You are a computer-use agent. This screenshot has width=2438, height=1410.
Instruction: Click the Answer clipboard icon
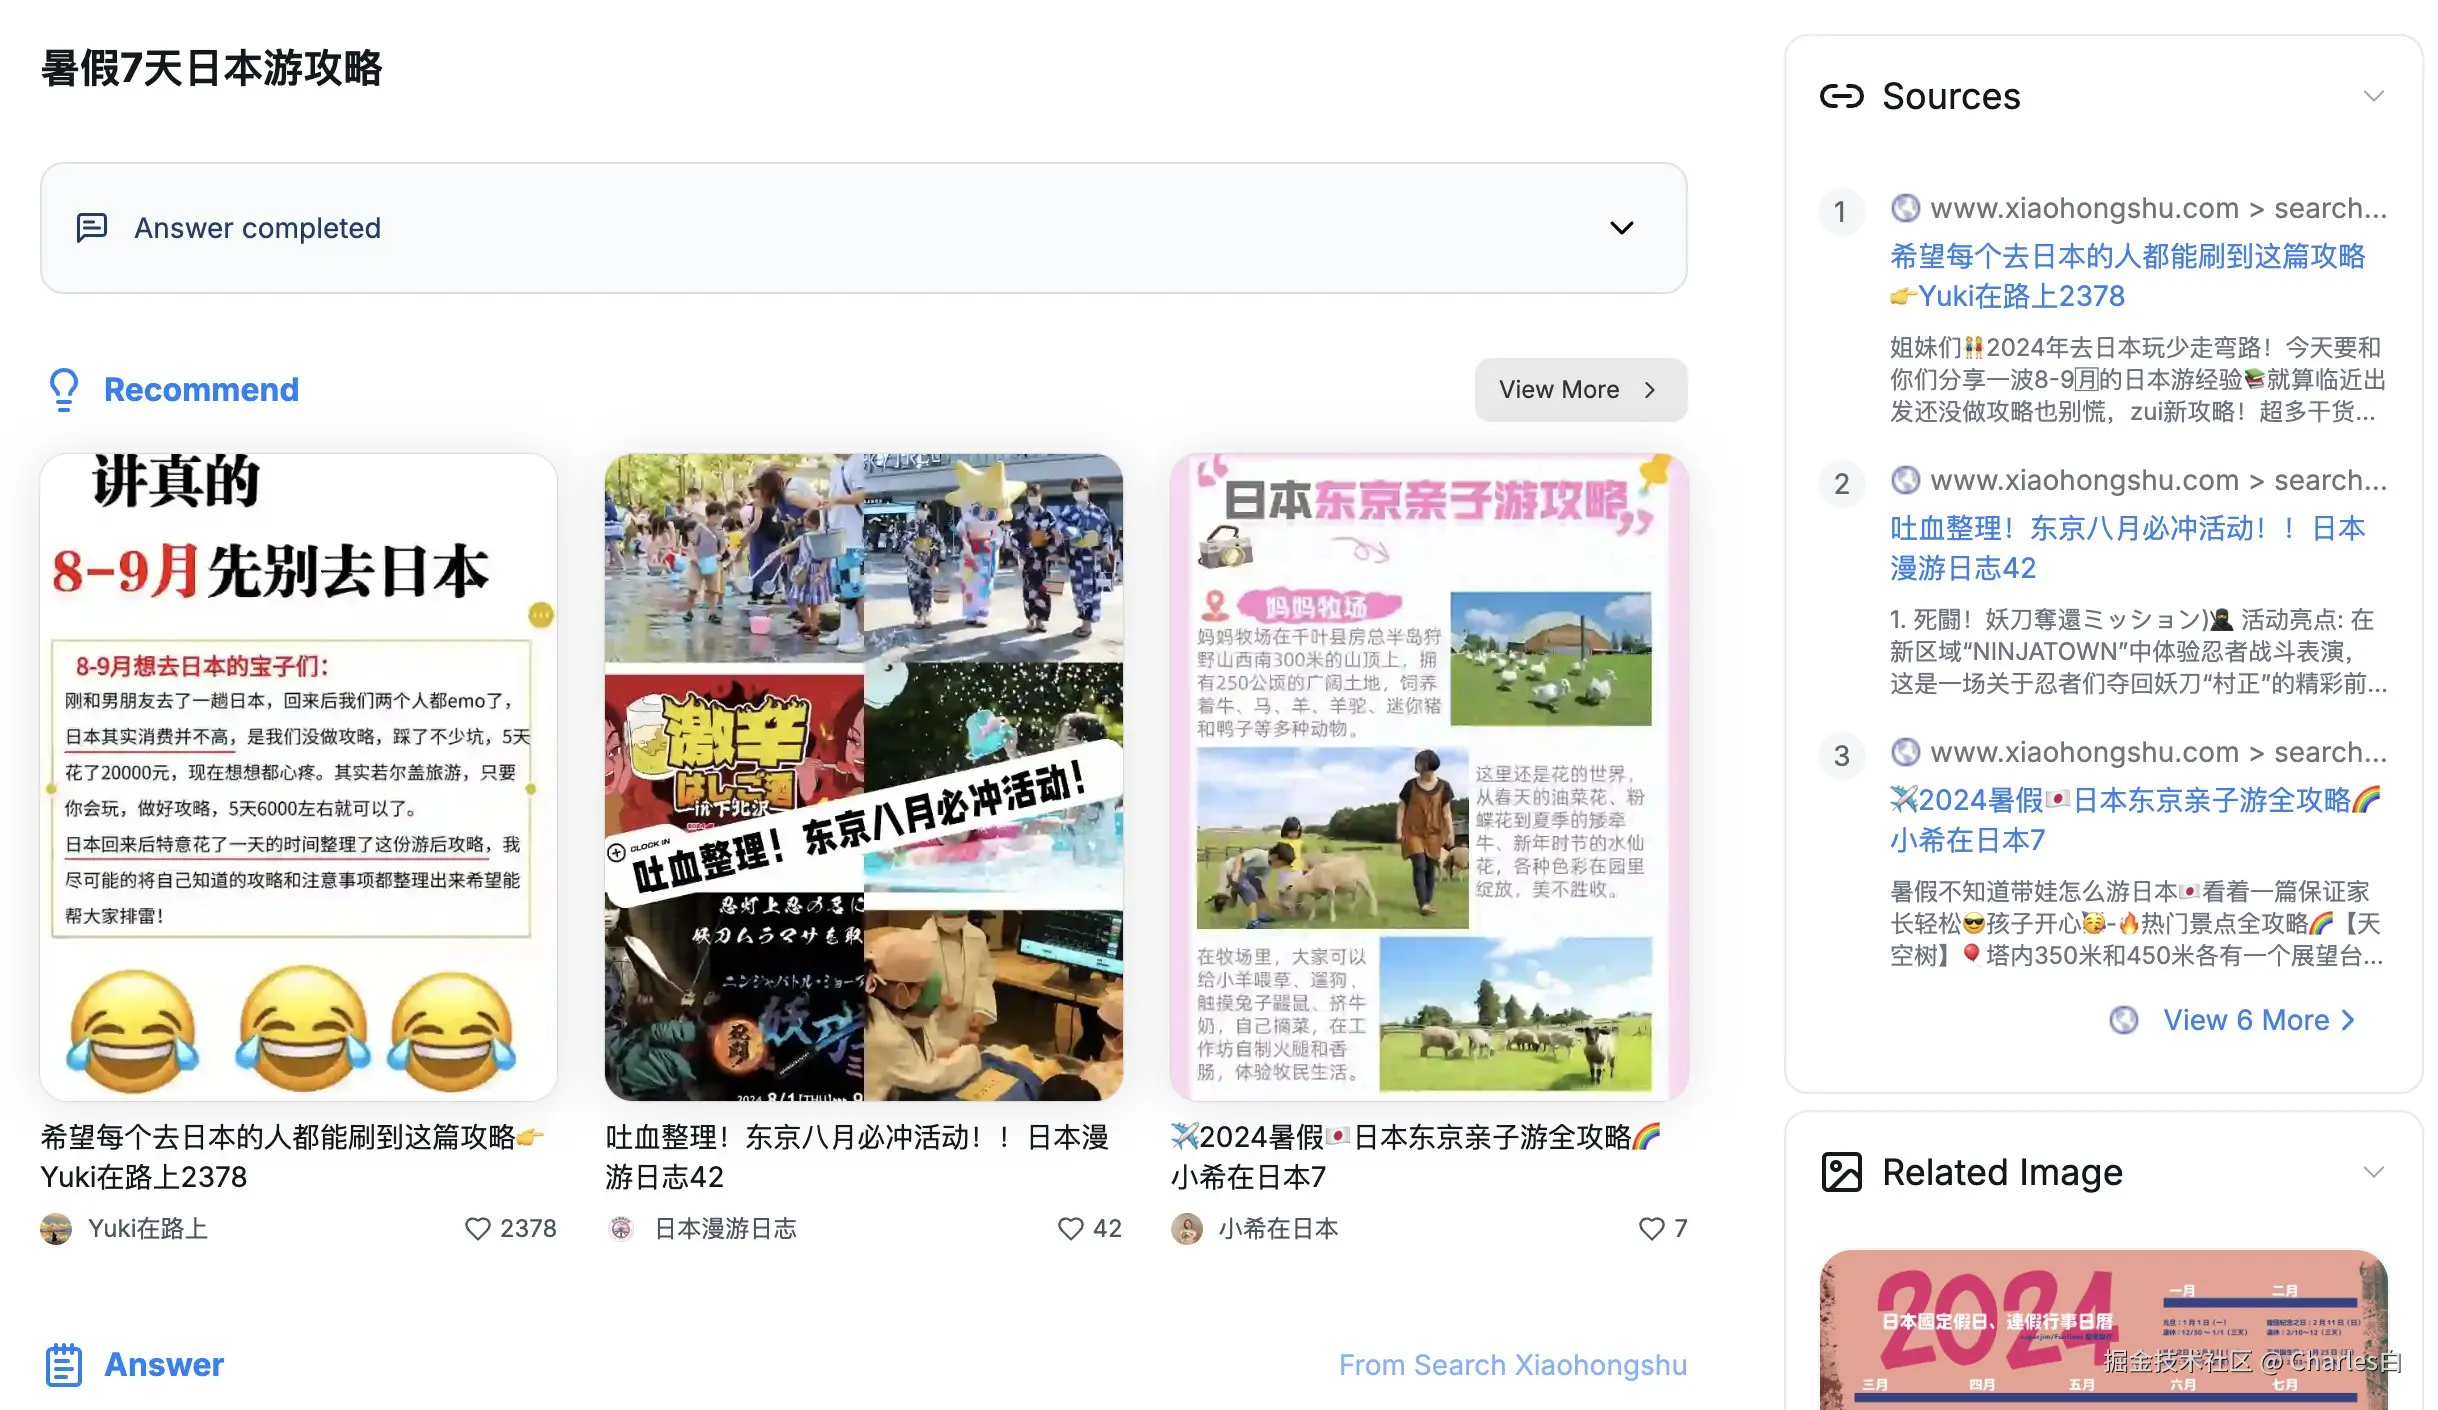(64, 1365)
